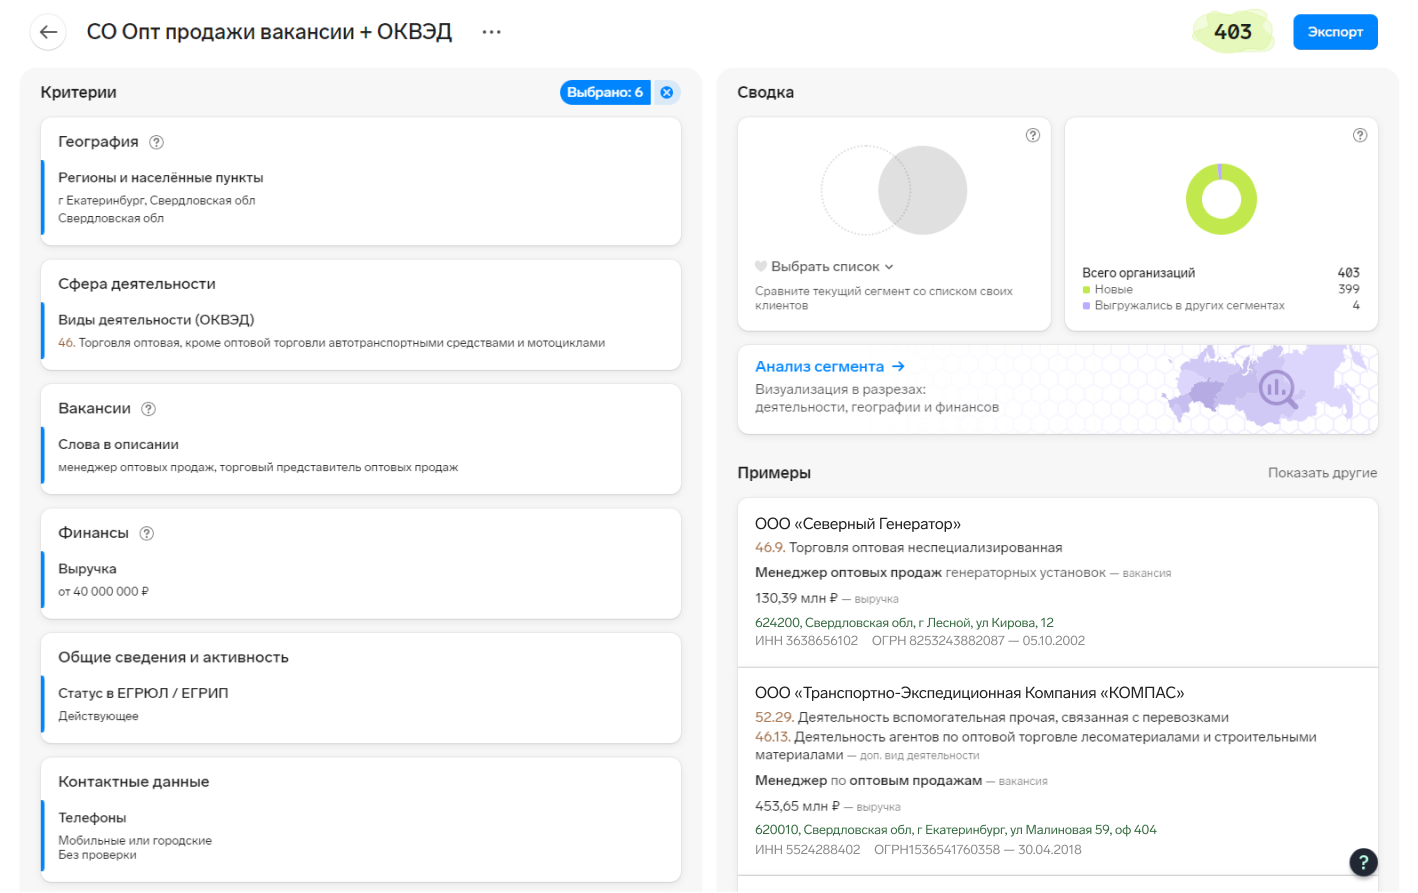Click ОКВЭД code 52.29 line

coord(992,718)
